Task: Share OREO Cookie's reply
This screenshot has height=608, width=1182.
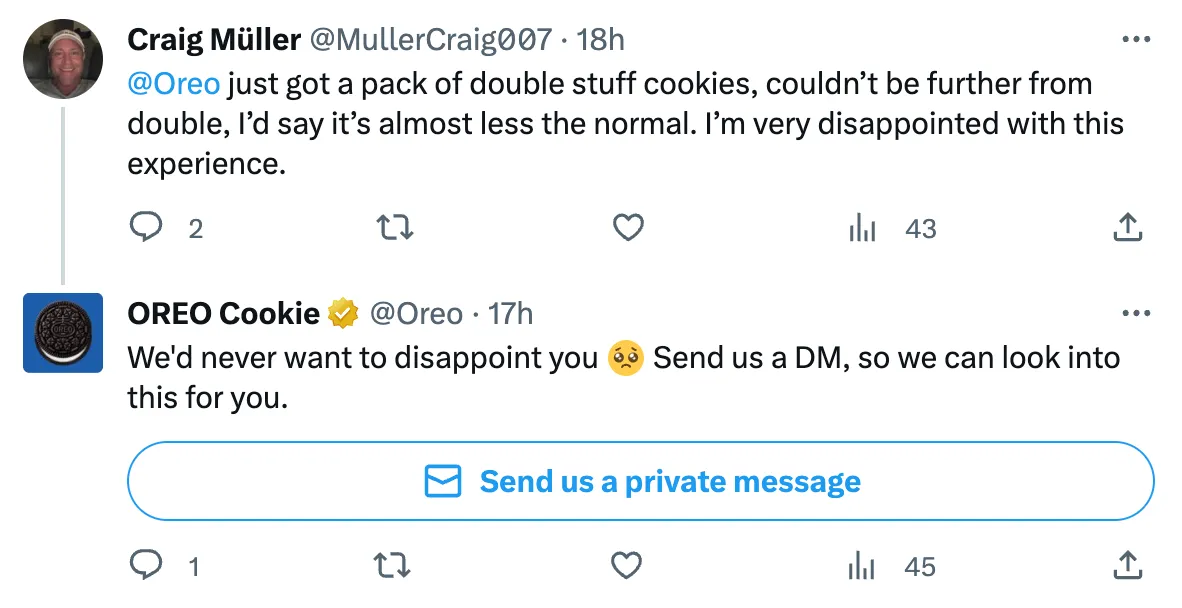Action: coord(1127,567)
